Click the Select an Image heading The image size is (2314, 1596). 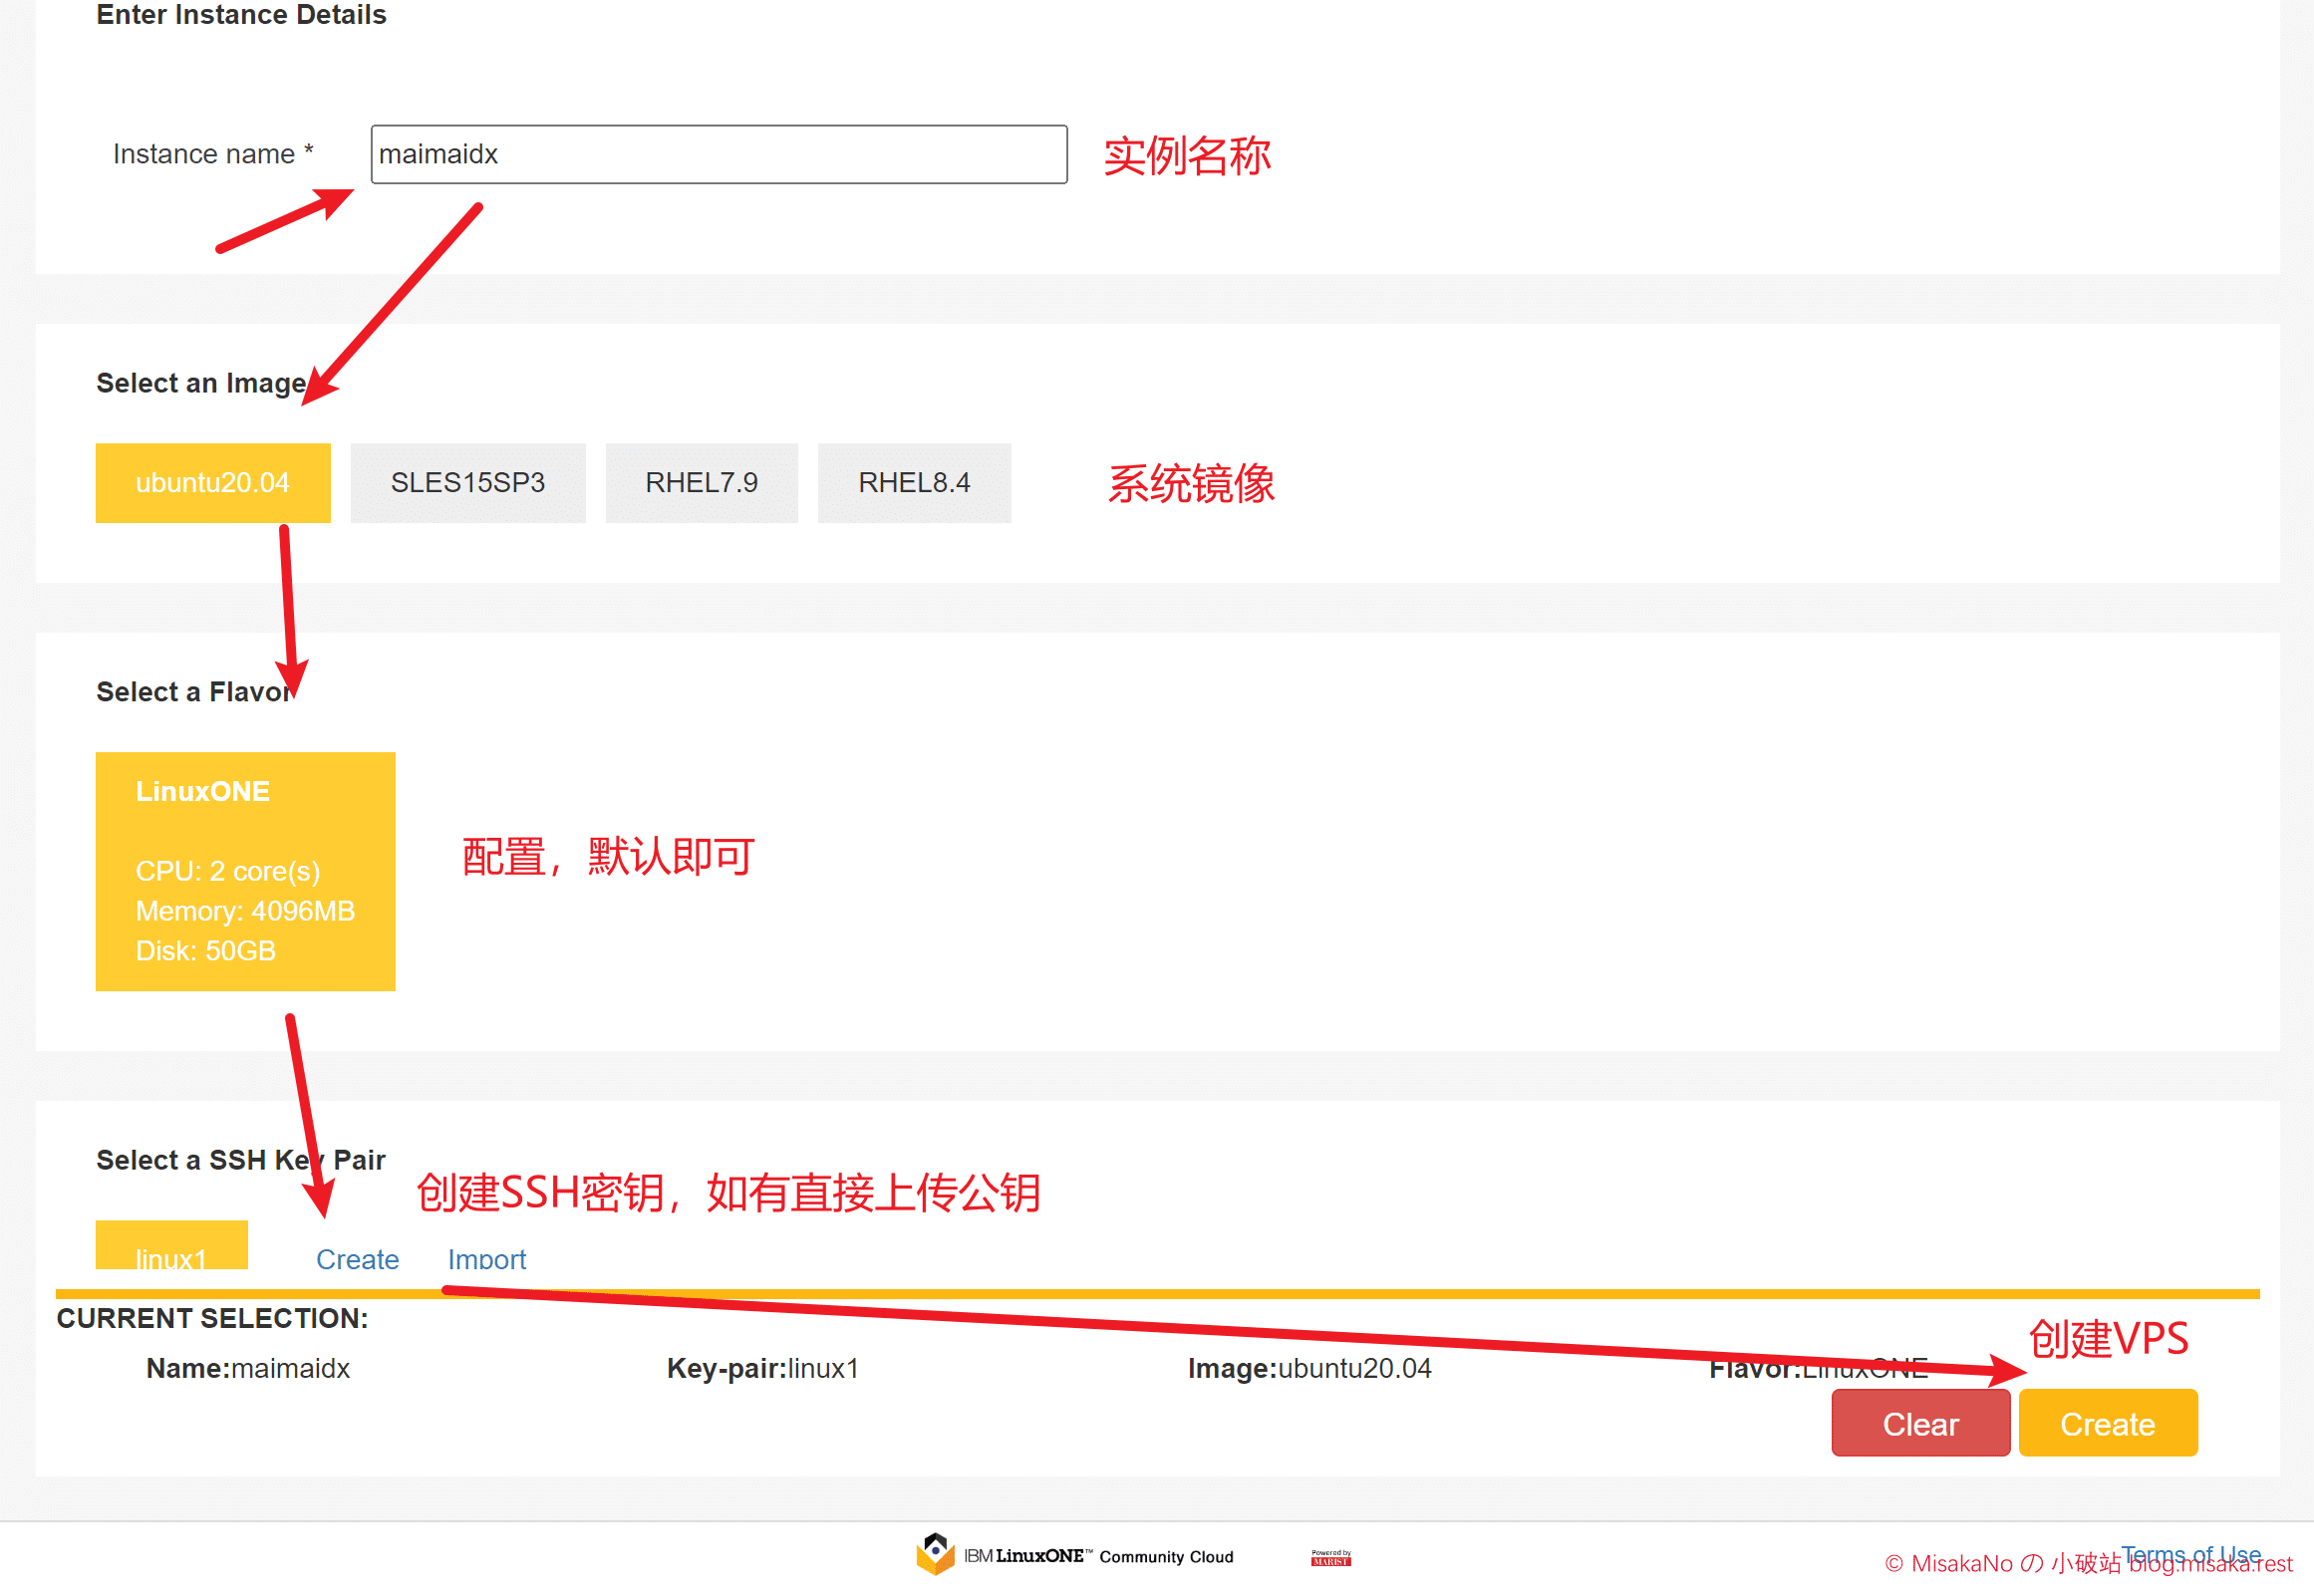[x=200, y=383]
